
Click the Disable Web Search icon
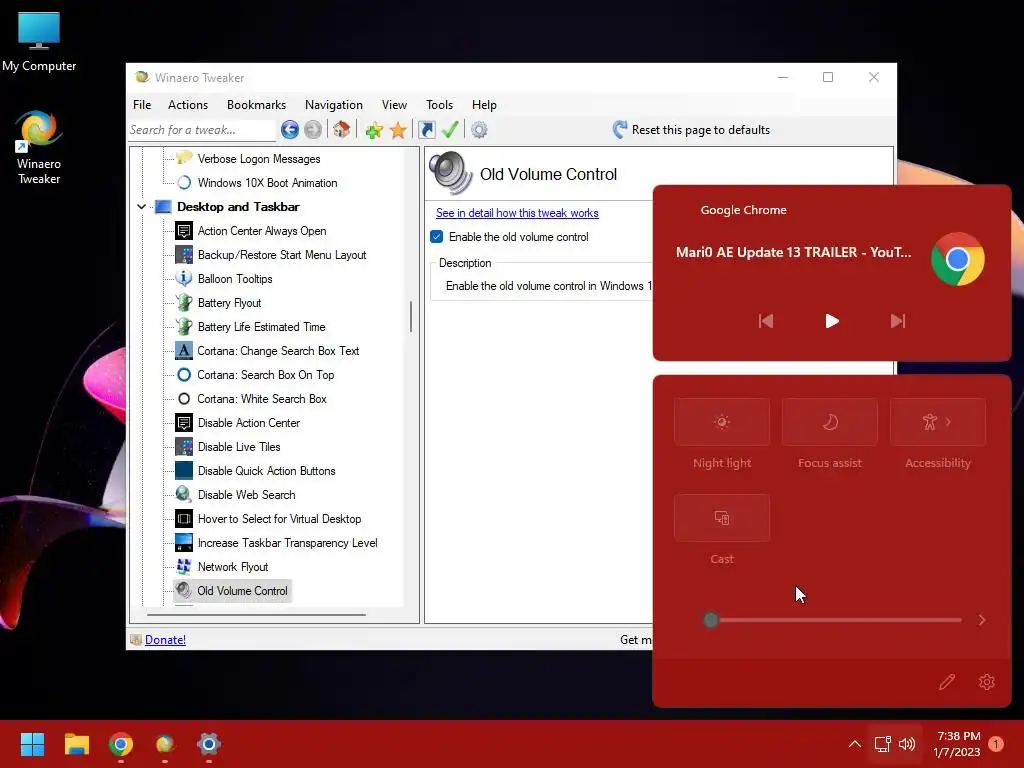pyautogui.click(x=184, y=494)
